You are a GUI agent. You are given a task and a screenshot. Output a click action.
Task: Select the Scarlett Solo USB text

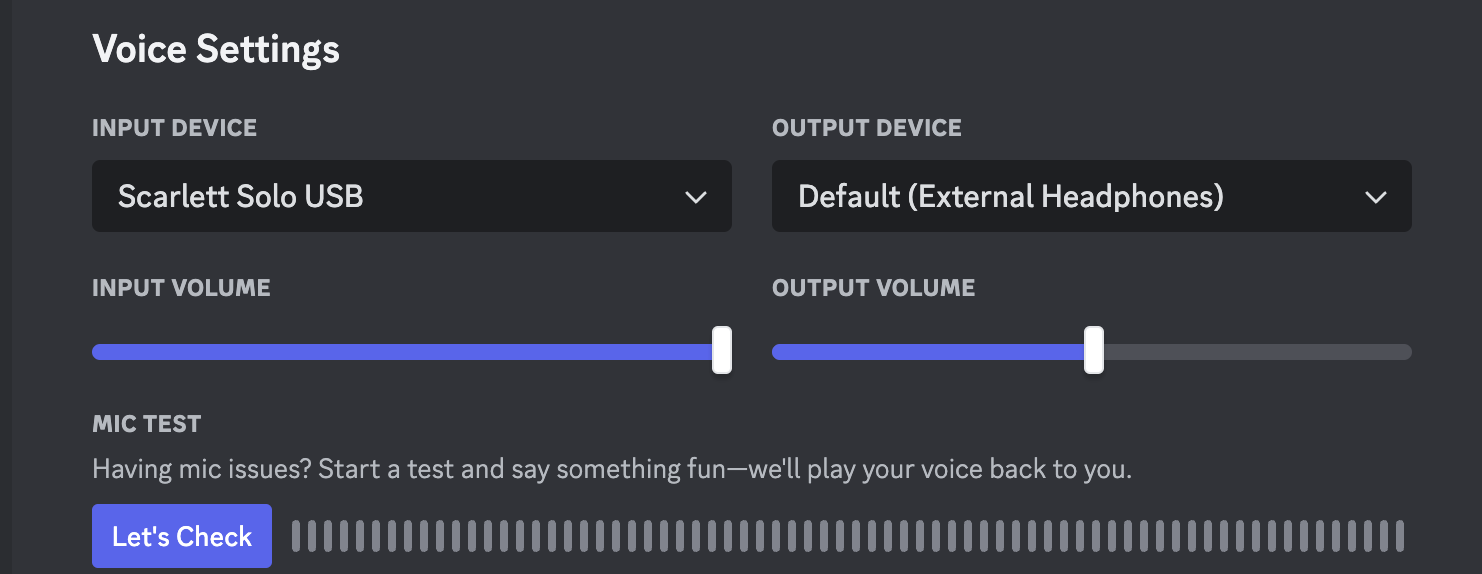click(x=241, y=196)
